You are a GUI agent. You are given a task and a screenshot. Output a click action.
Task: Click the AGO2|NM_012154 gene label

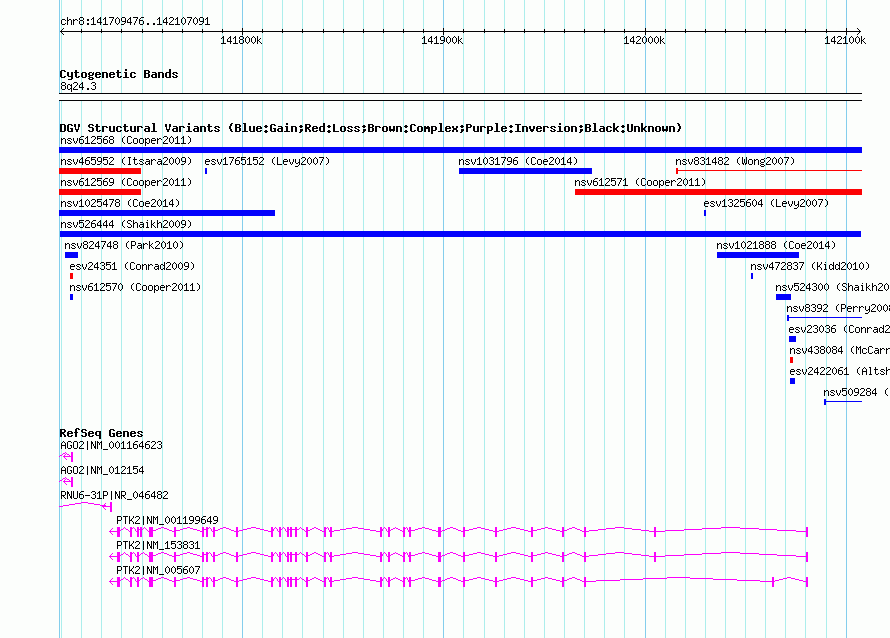(x=102, y=471)
